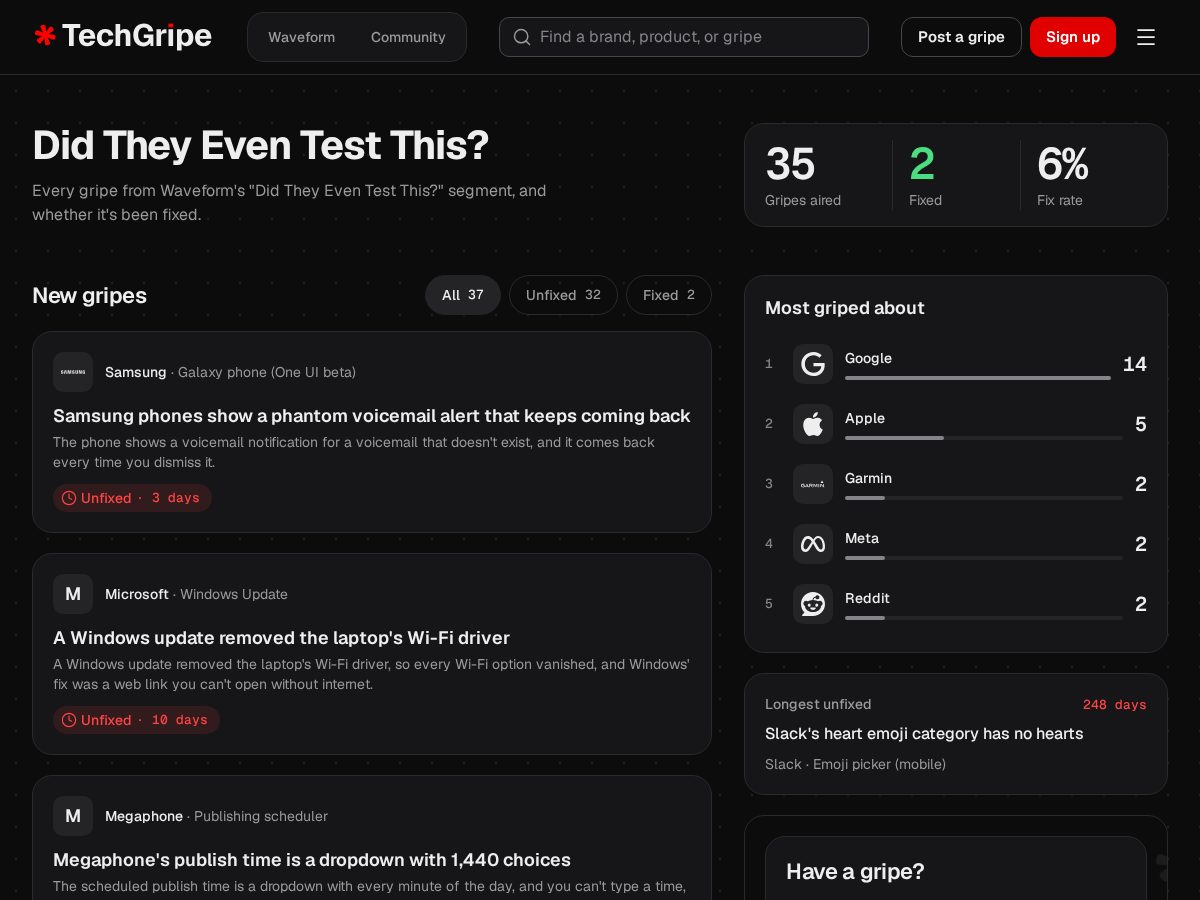Show the Fixed 2 gripes
Screen dimensions: 1200x900
tap(669, 295)
